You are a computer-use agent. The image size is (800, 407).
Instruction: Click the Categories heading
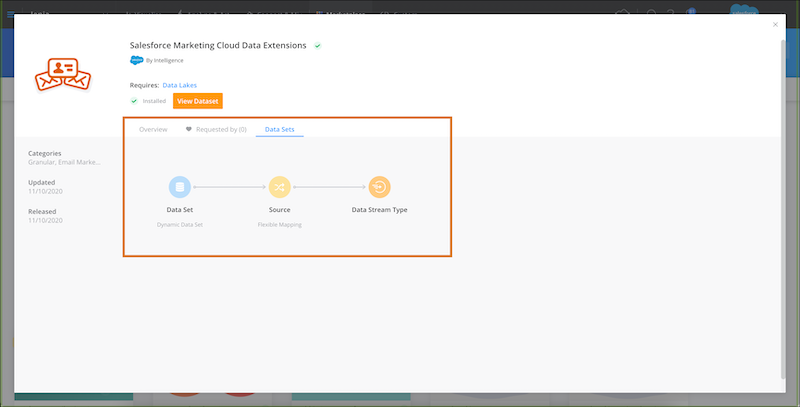(45, 153)
